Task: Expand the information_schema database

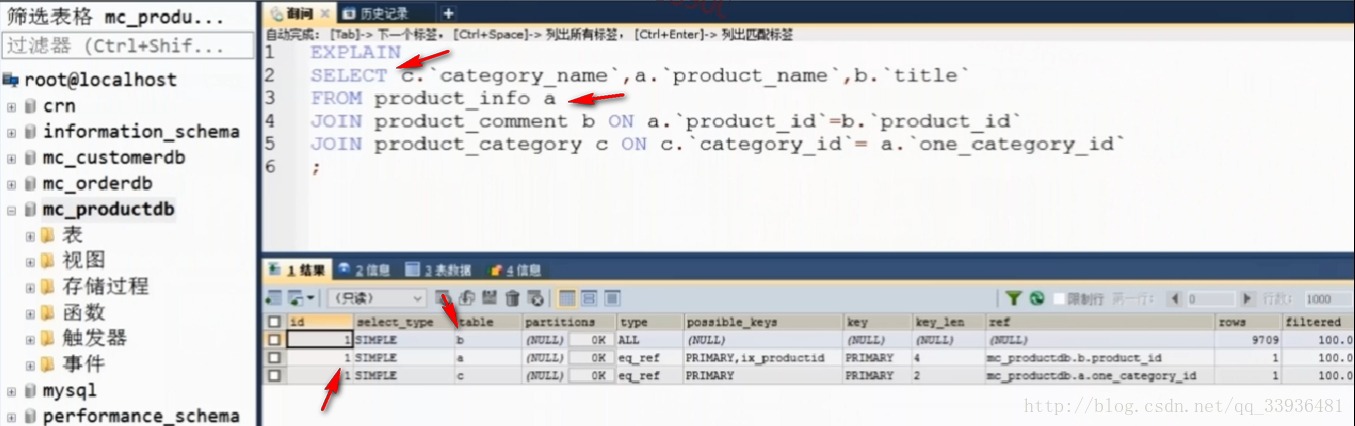Action: click(x=11, y=132)
